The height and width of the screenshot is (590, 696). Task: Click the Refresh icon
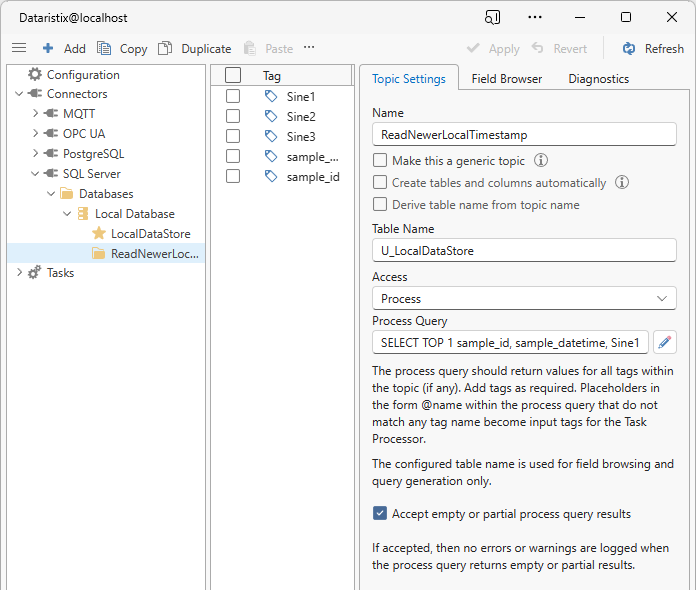pos(629,48)
